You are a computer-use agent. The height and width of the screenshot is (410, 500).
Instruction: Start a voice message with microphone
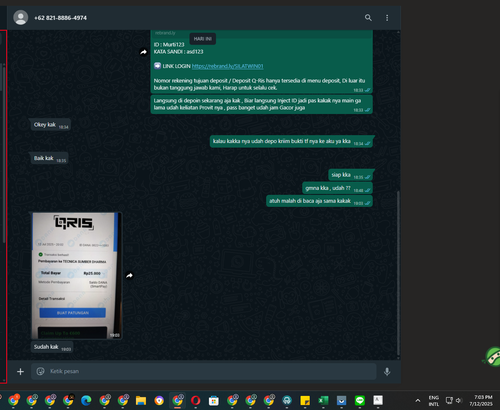[x=387, y=371]
